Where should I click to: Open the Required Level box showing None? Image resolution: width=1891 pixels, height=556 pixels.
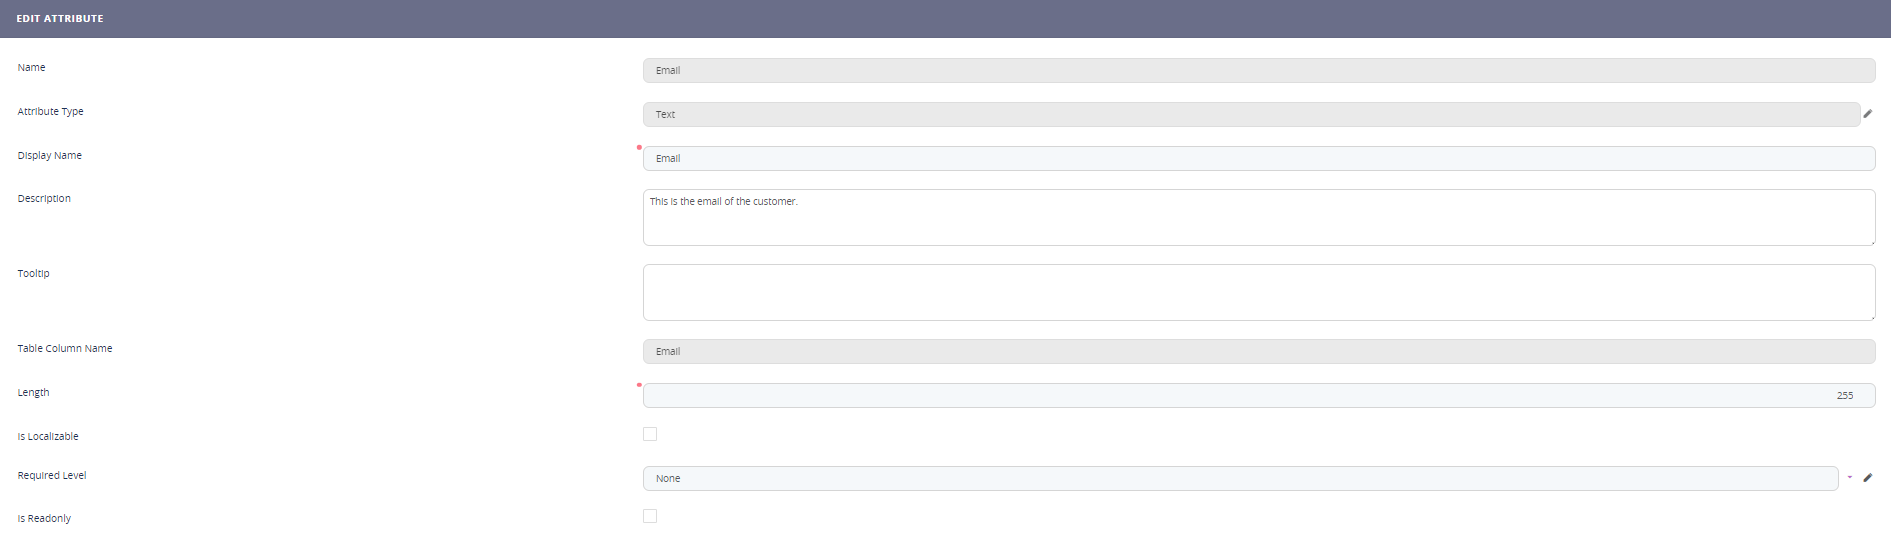pos(1240,479)
